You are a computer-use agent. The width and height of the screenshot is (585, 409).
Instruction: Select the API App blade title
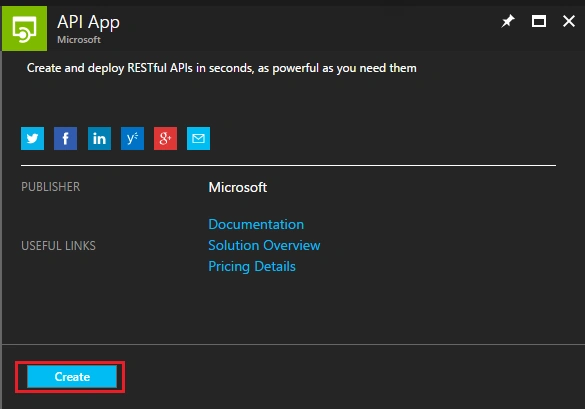click(88, 22)
